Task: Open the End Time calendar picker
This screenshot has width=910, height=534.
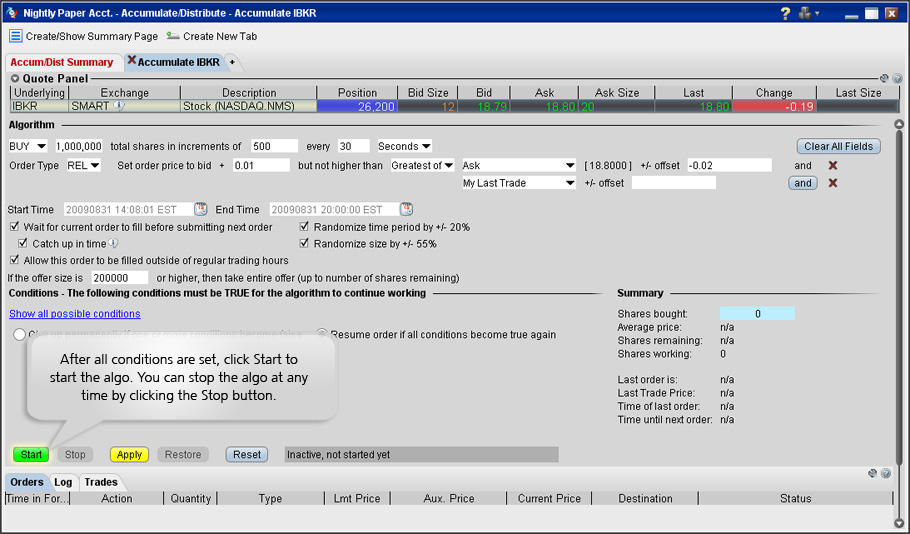Action: click(x=407, y=209)
